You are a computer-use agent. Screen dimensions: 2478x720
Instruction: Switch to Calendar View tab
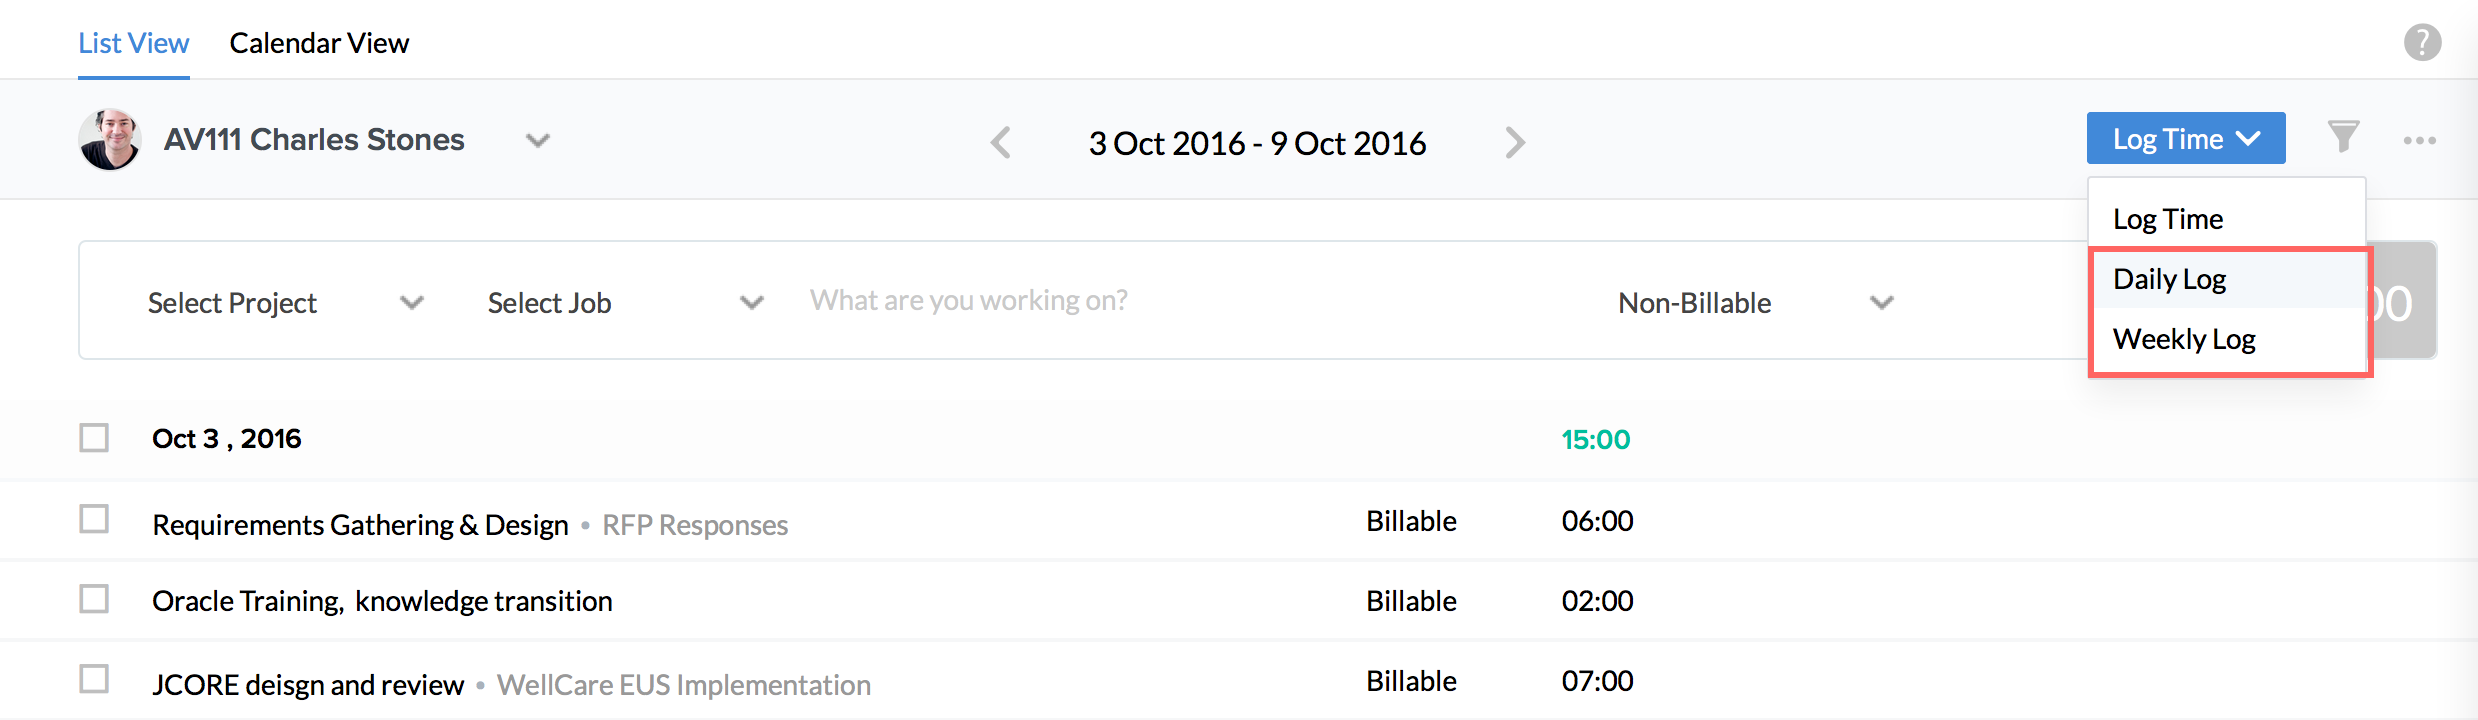coord(319,43)
